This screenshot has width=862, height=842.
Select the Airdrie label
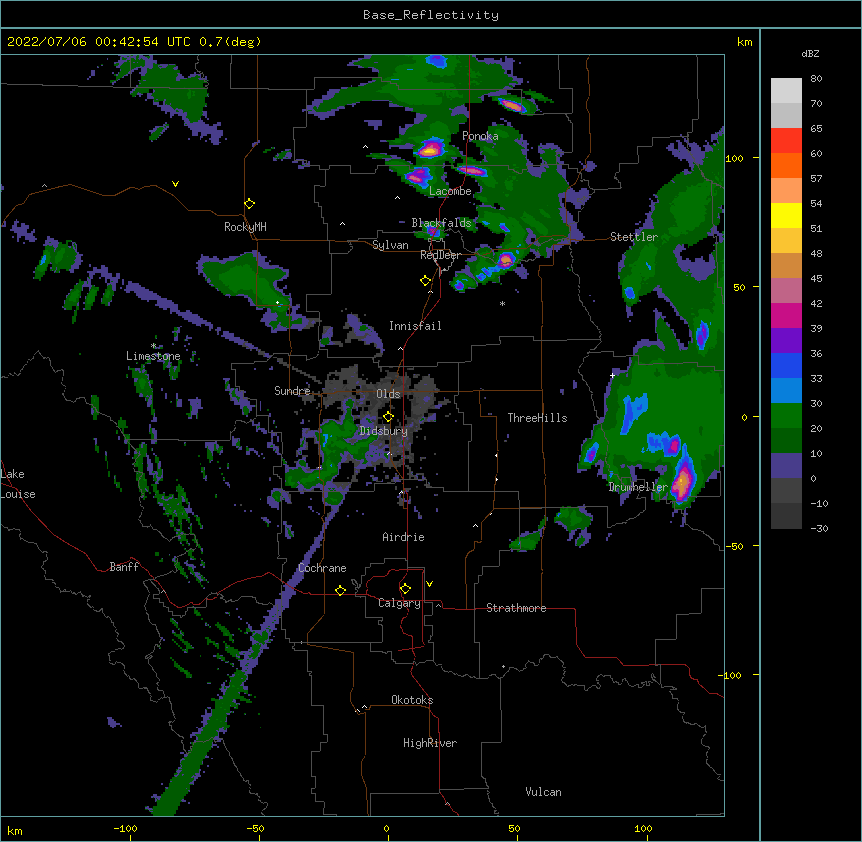[403, 537]
